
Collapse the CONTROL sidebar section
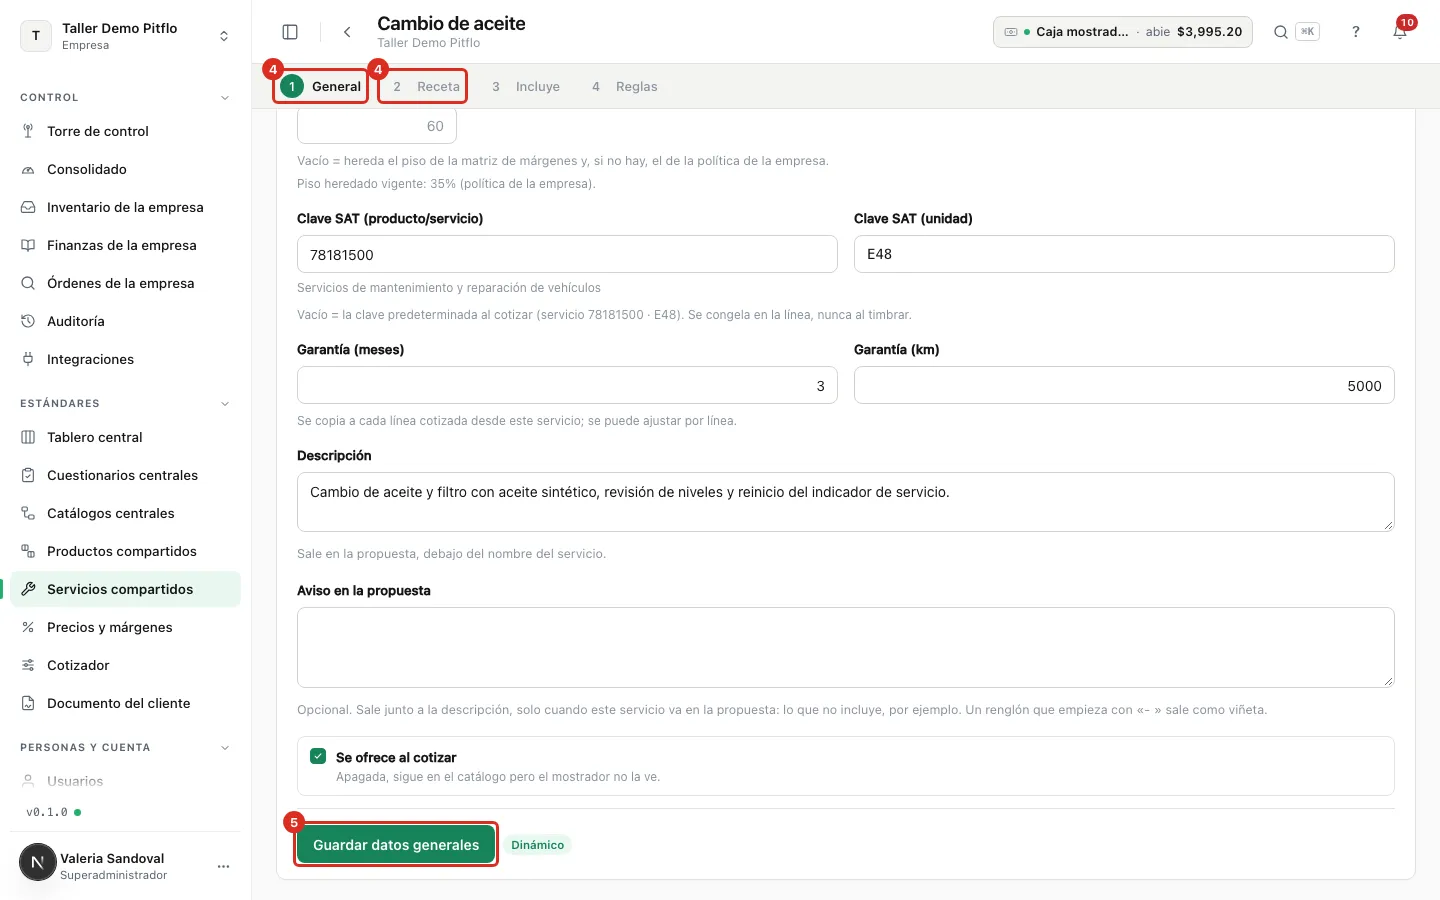pyautogui.click(x=225, y=98)
